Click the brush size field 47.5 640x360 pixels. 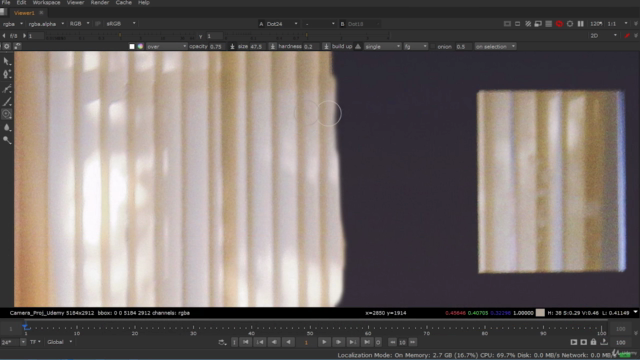tap(257, 47)
